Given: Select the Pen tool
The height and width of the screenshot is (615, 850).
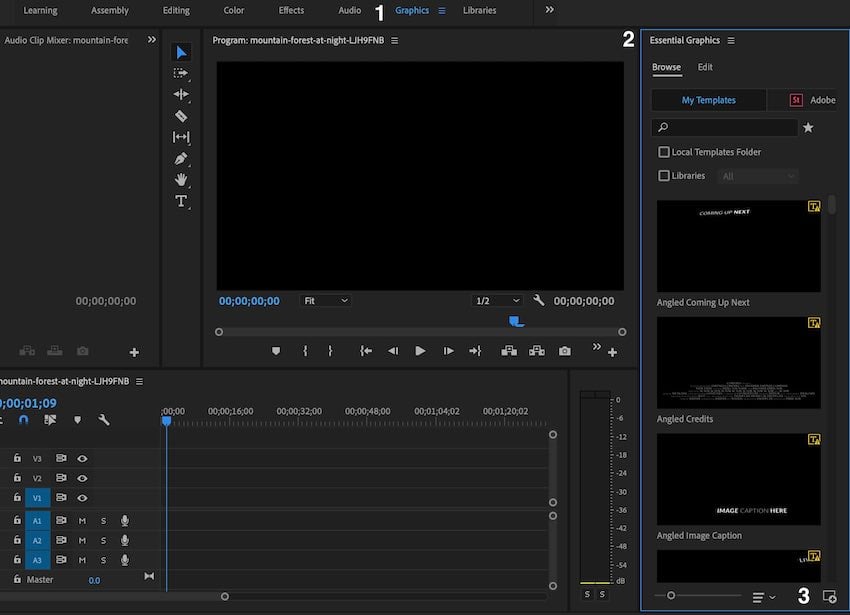Looking at the screenshot, I should coord(181,158).
